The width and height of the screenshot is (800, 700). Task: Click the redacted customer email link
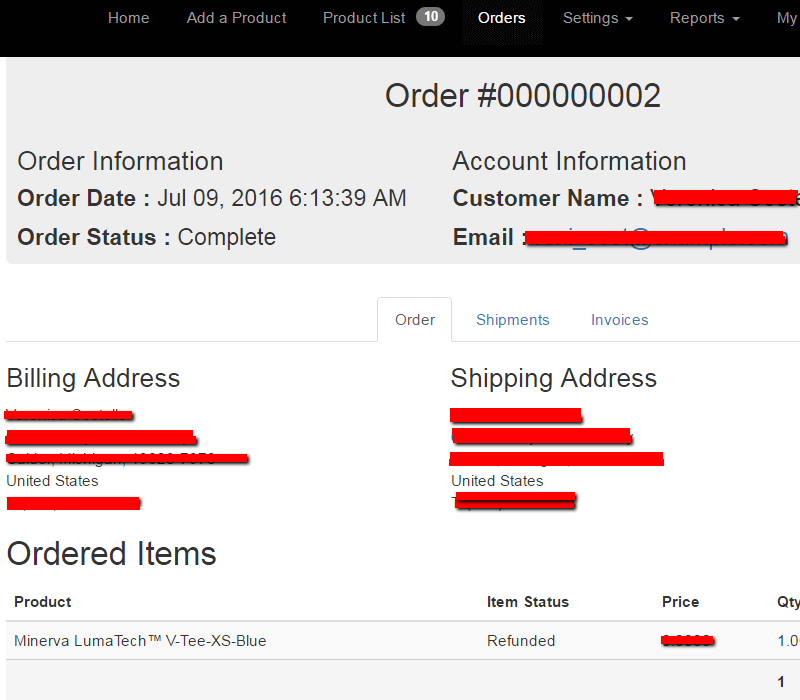(x=657, y=238)
